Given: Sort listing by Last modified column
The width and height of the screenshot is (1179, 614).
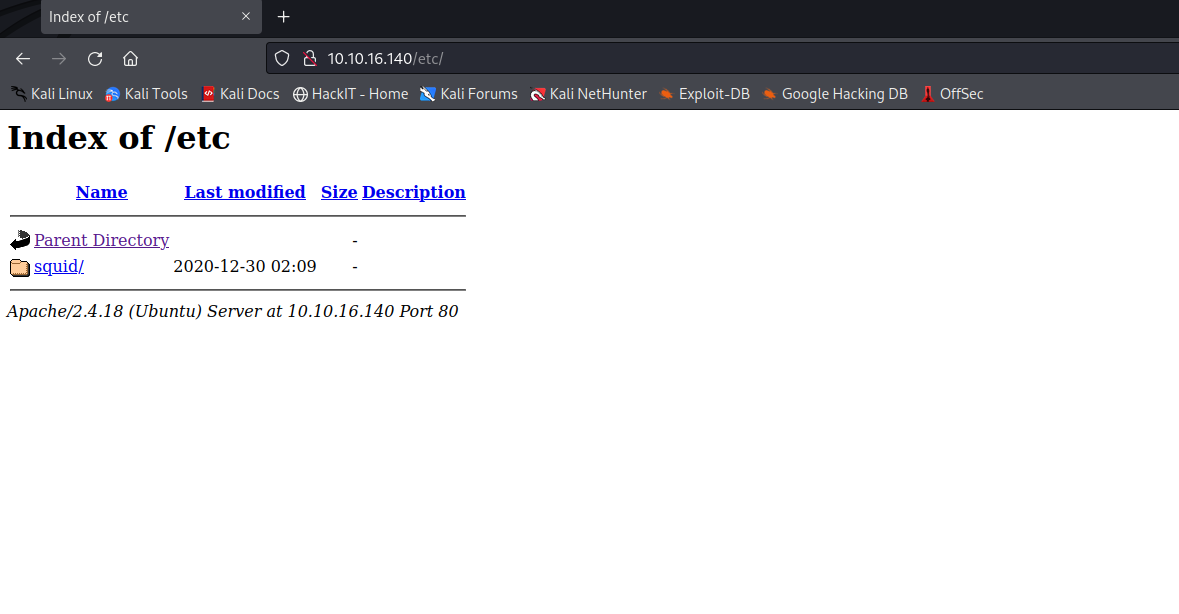Looking at the screenshot, I should tap(245, 192).
